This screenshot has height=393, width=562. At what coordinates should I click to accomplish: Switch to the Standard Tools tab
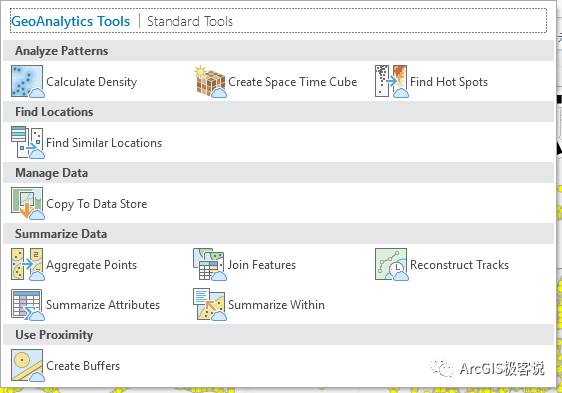[x=190, y=22]
